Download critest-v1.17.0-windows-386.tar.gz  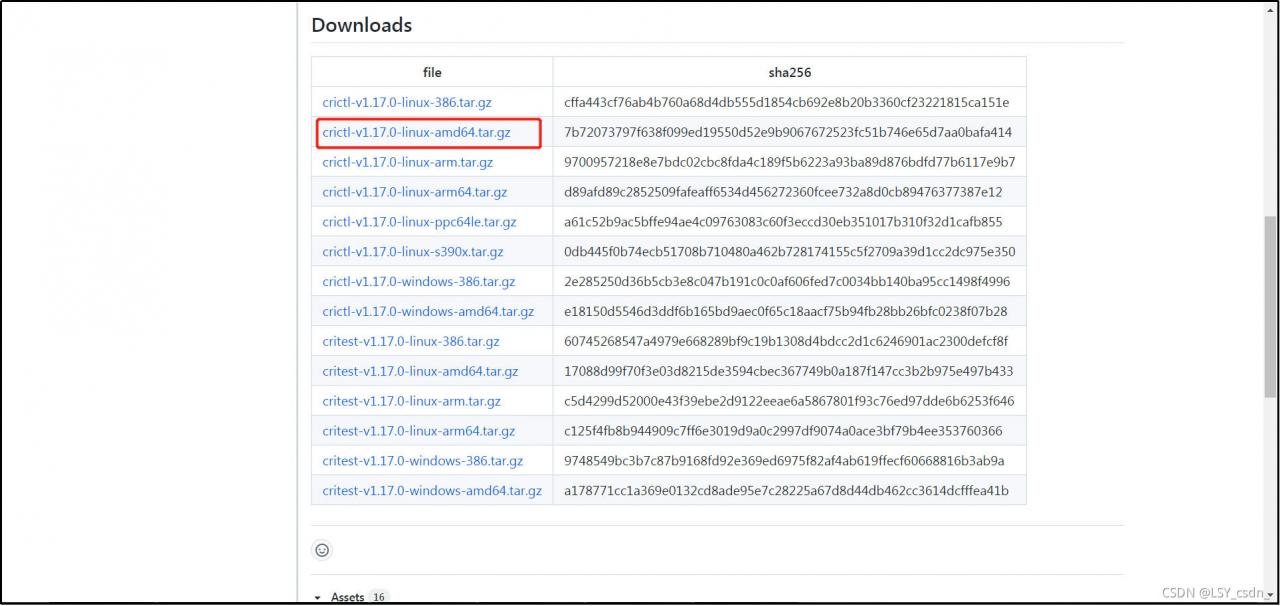tap(423, 461)
